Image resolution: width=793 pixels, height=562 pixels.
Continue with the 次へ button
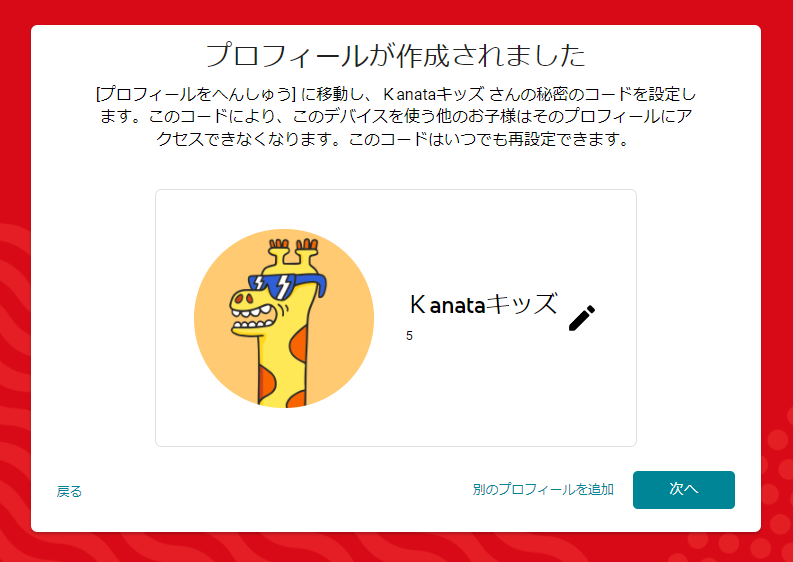click(683, 490)
